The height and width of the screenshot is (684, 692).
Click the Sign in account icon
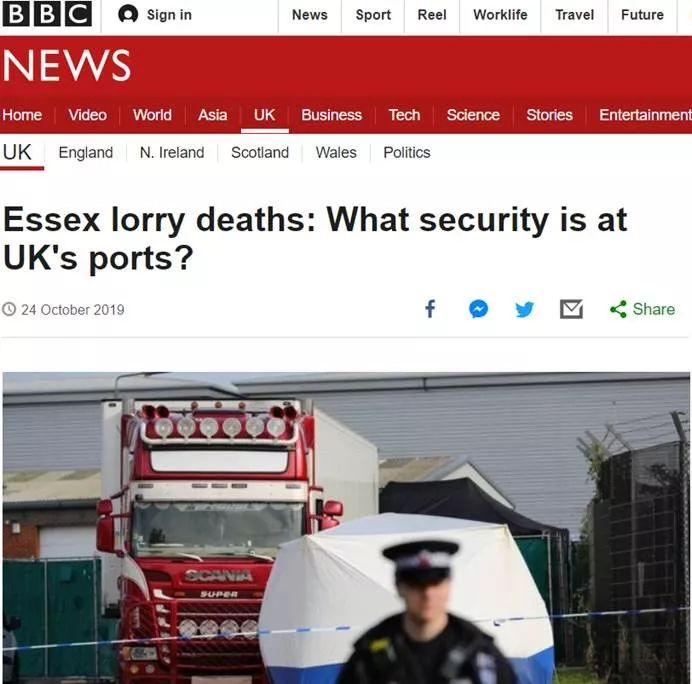(x=128, y=15)
